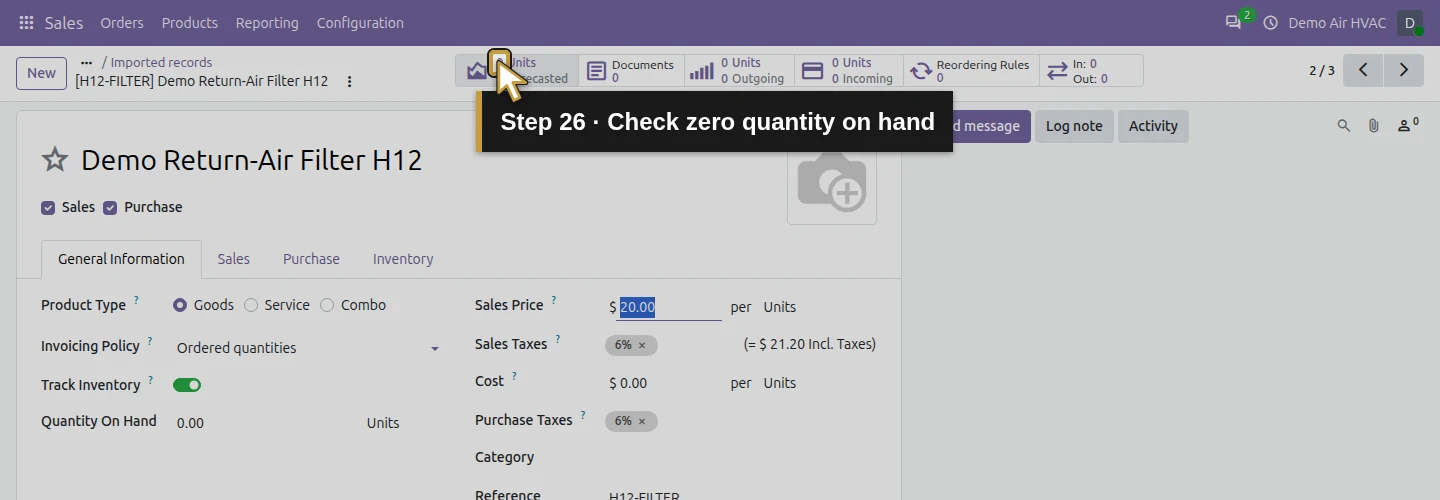This screenshot has height=500, width=1440.
Task: Search chatter messages magnifier icon
Action: coord(1344,126)
